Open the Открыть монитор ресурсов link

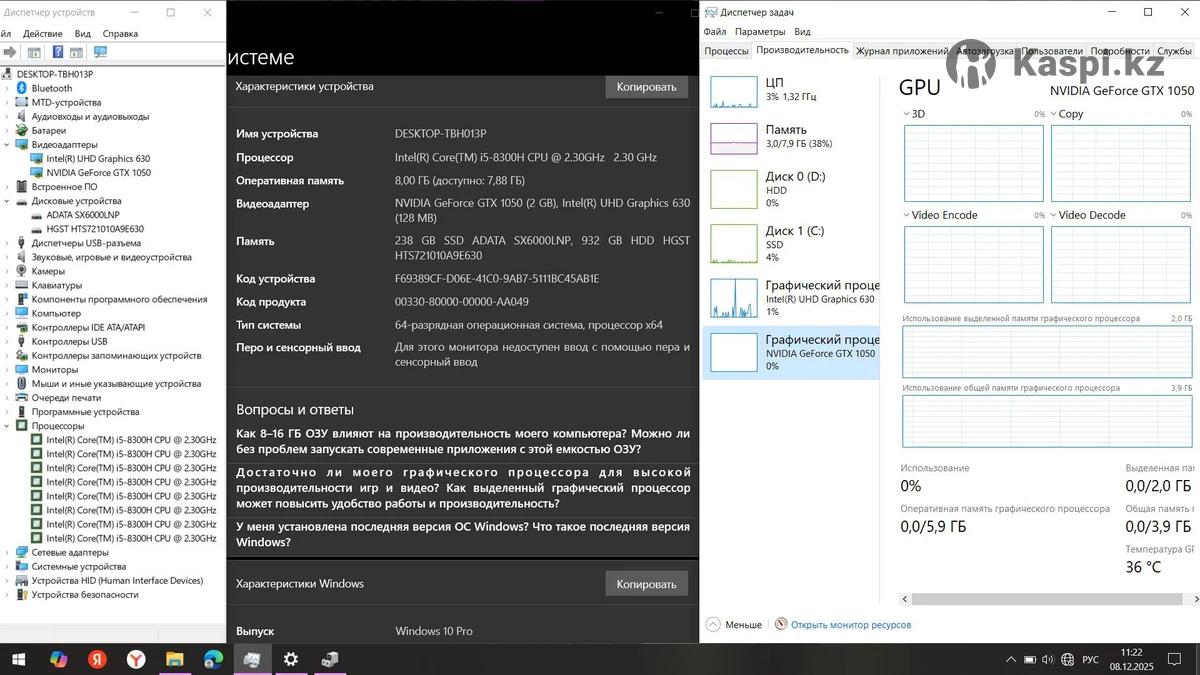pyautogui.click(x=850, y=625)
